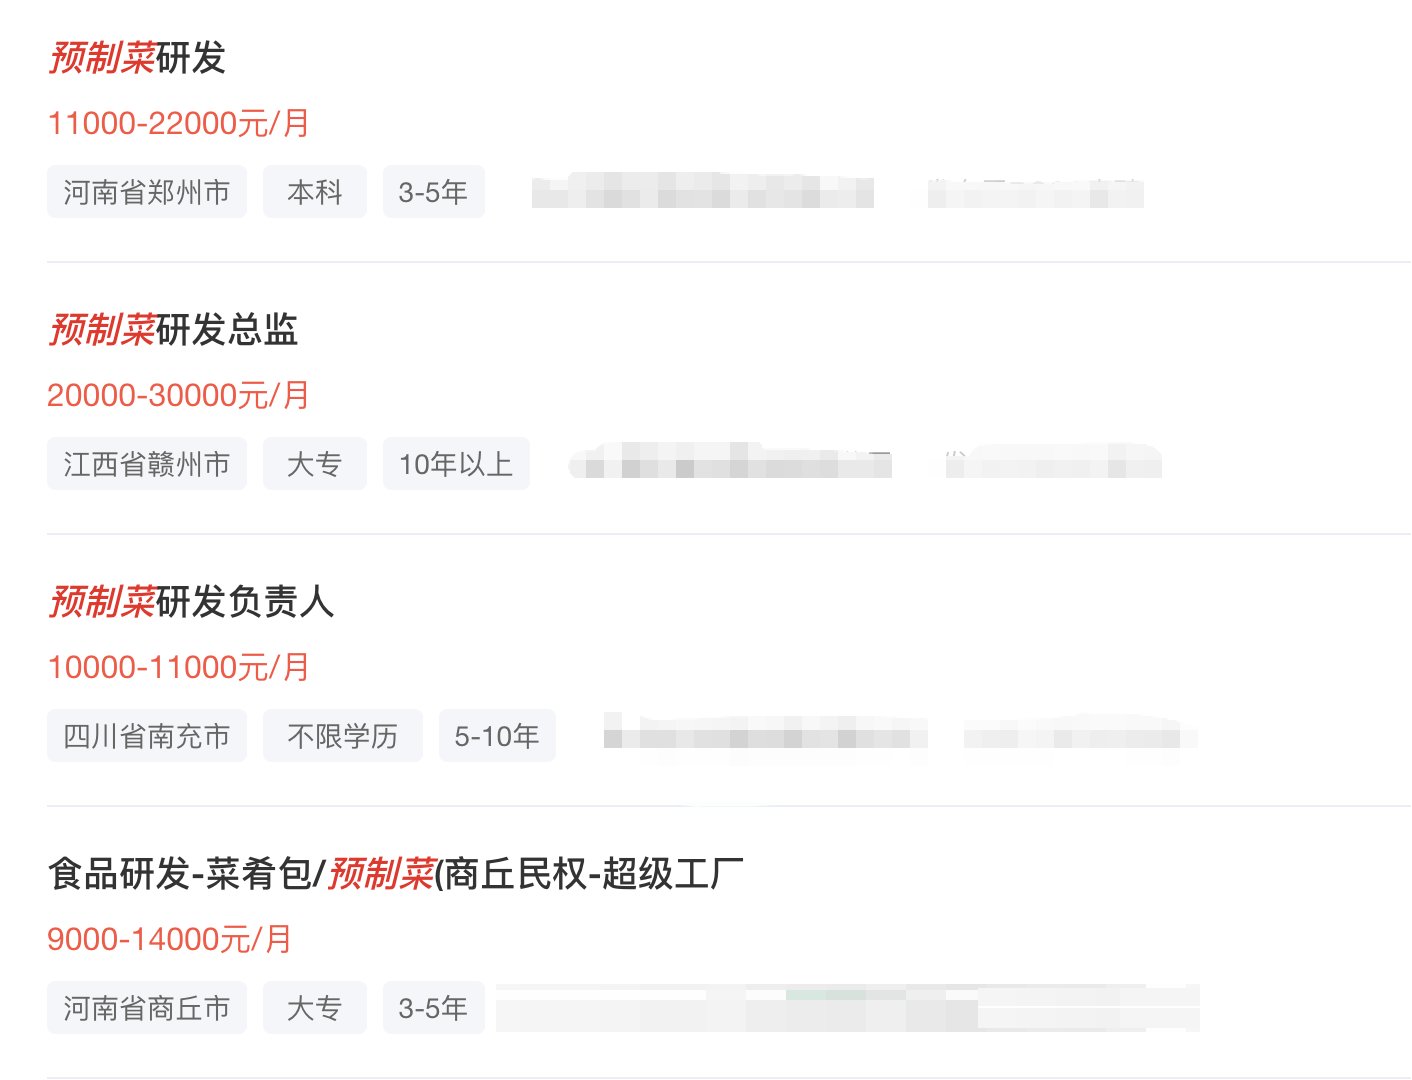Select the 本科 education tag
The width and height of the screenshot is (1412, 1080).
point(315,192)
